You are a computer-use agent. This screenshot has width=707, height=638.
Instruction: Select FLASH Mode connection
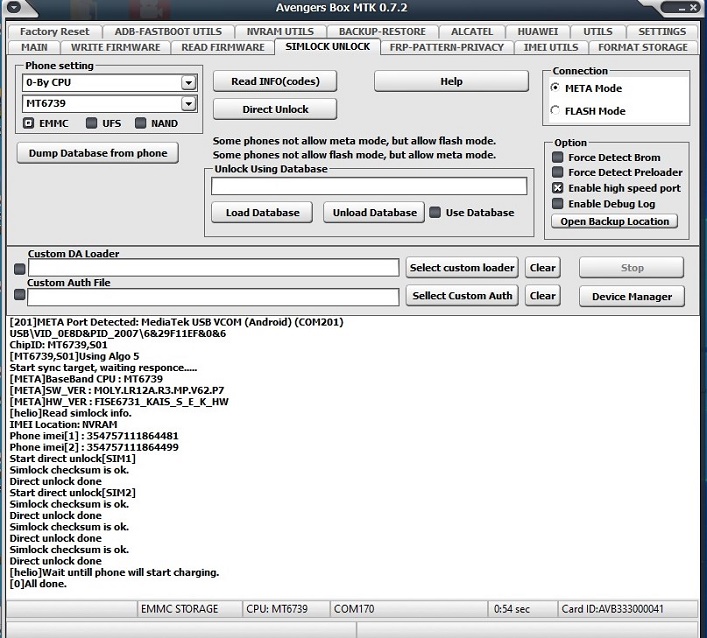[556, 110]
